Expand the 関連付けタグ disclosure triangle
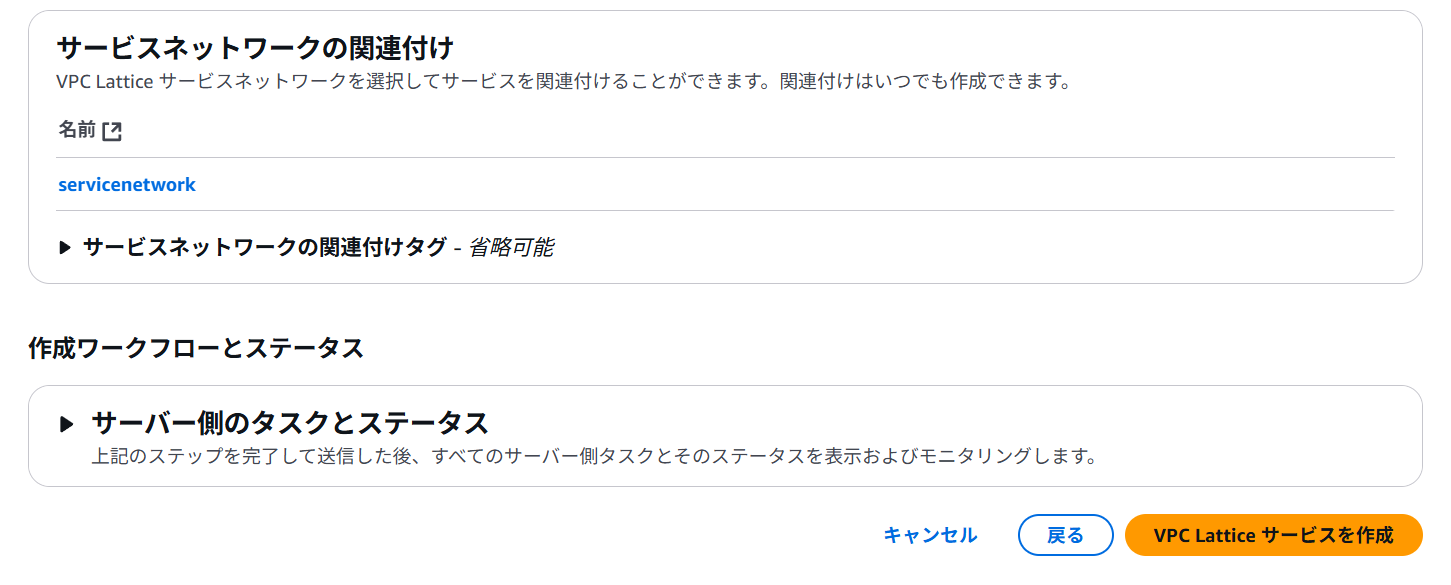The height and width of the screenshot is (585, 1451). point(65,248)
